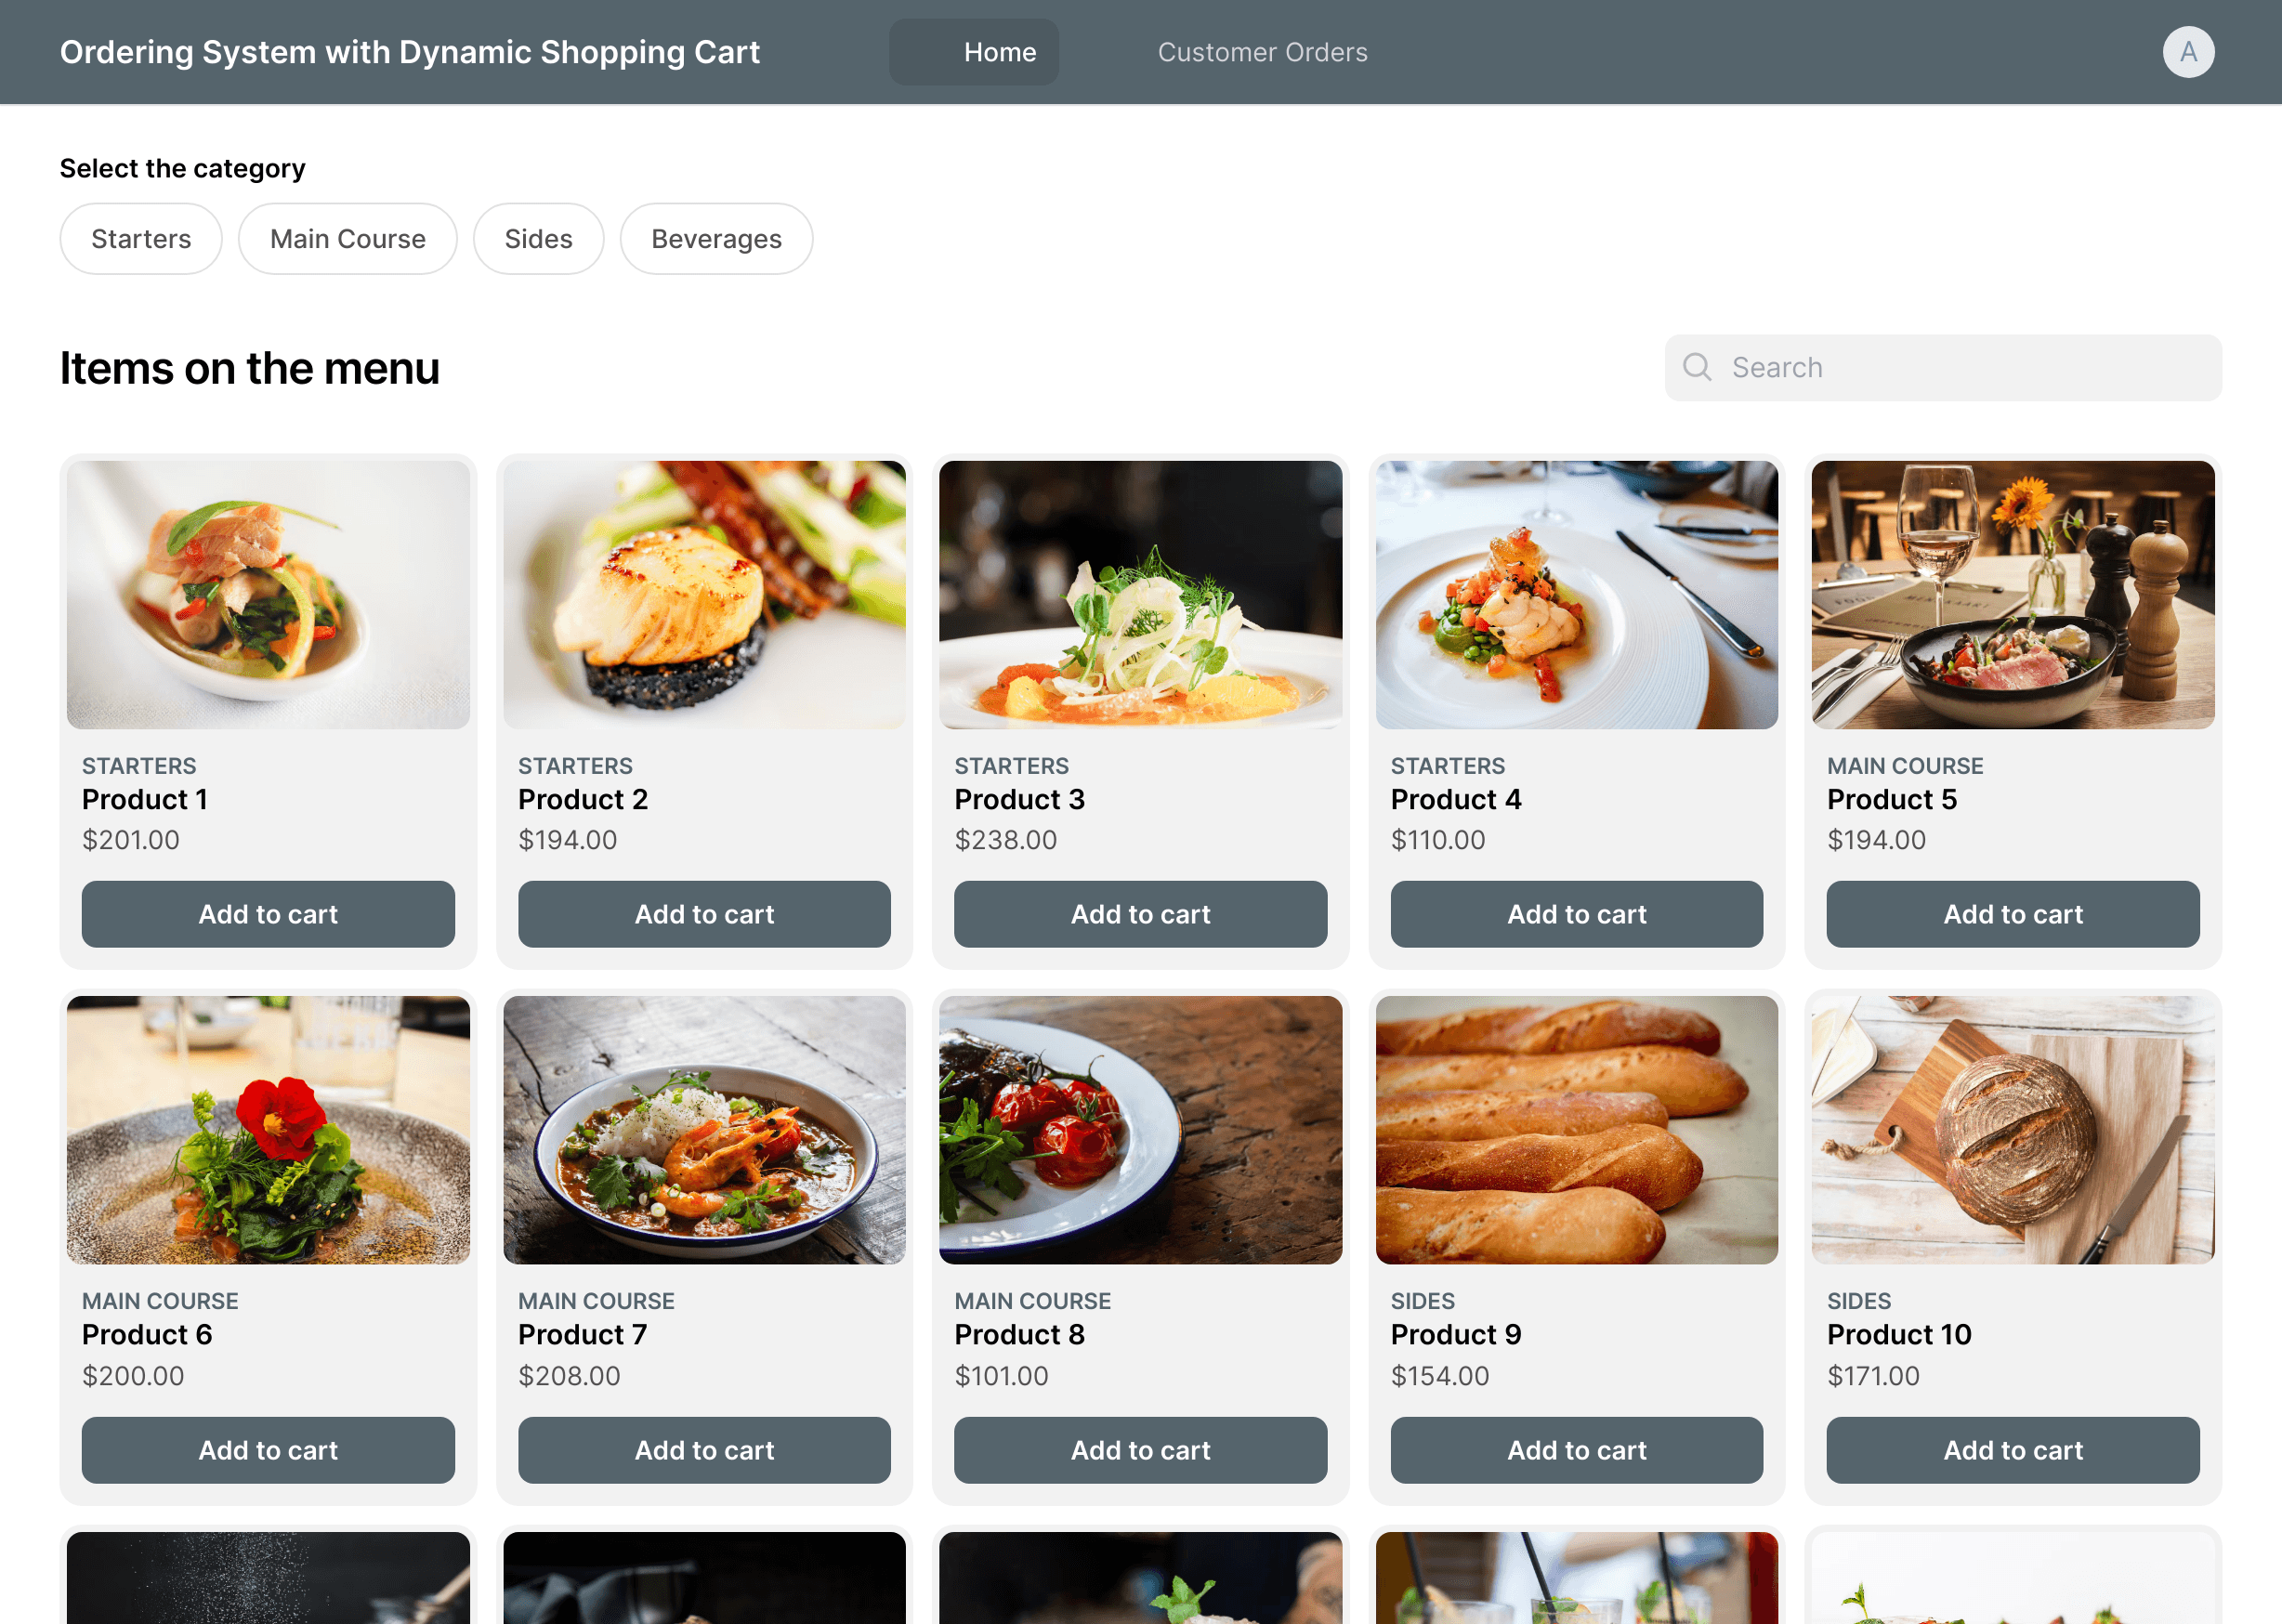Viewport: 2282px width, 1624px height.
Task: Select the 'Product 6' title text
Action: [x=147, y=1334]
